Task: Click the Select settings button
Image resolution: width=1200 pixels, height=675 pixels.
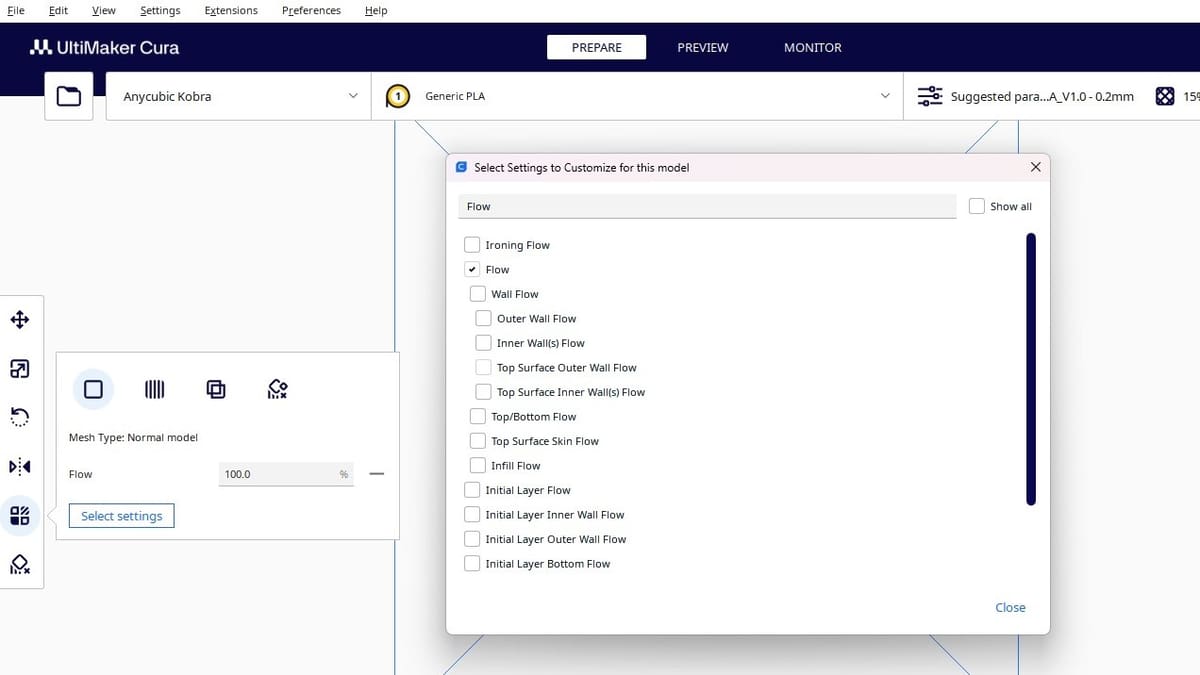Action: [121, 516]
